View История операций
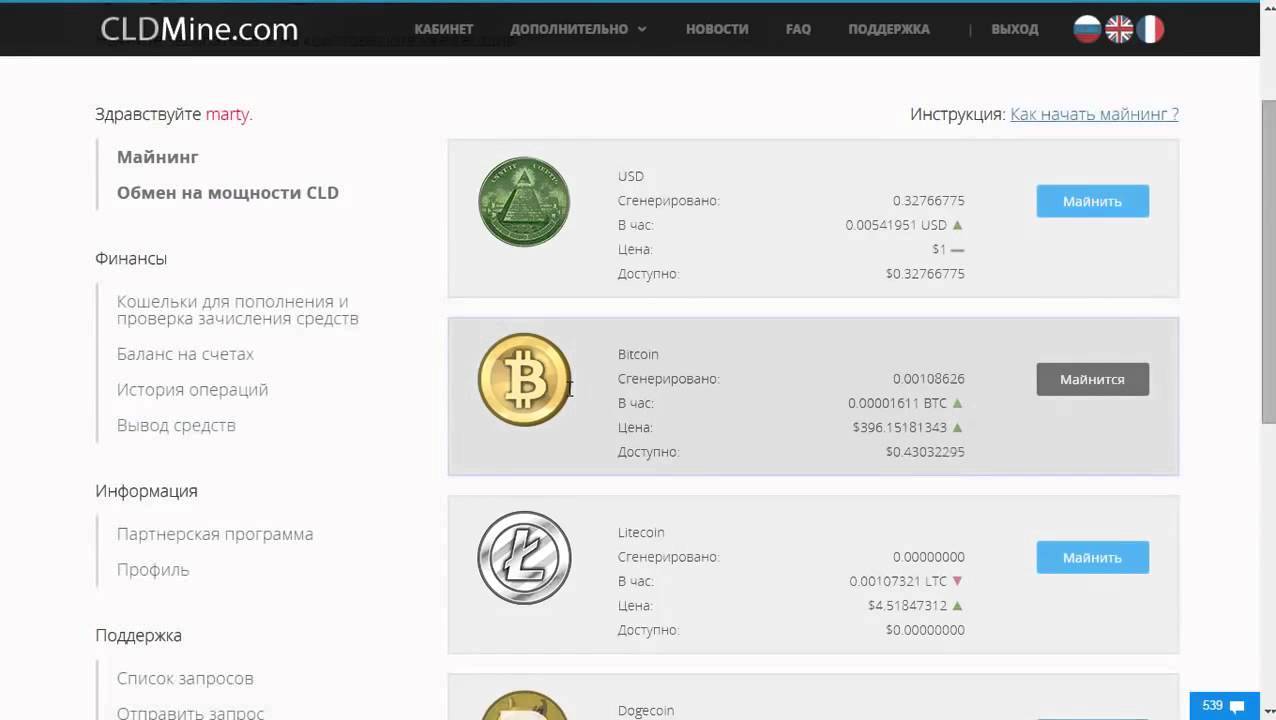Screen dimensions: 1276x720 192,390
